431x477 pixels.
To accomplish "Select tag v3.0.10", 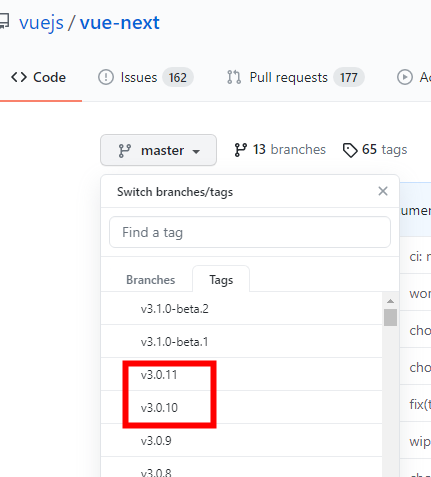I will pos(242,407).
